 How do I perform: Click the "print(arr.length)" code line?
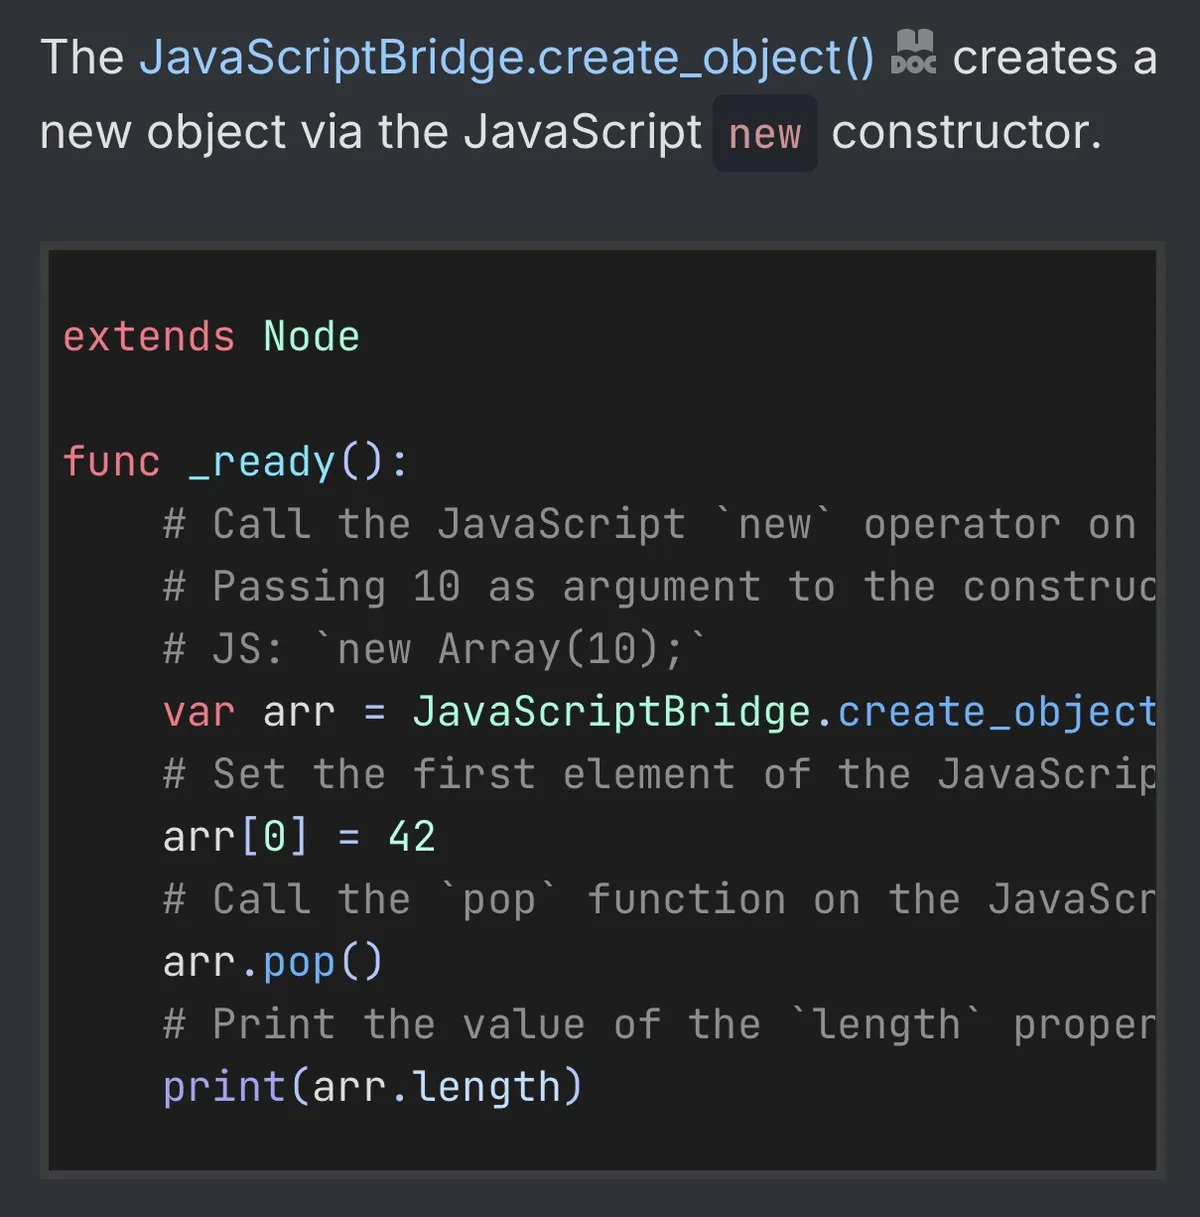tap(373, 1087)
